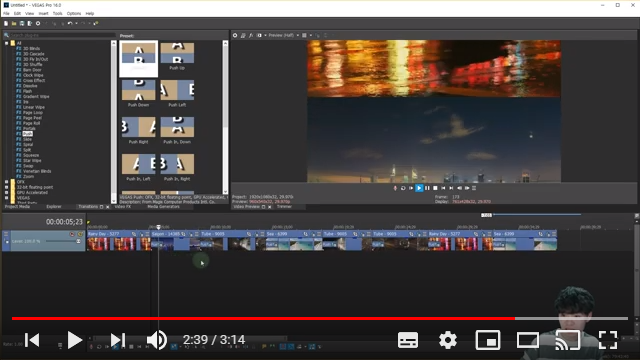Enter fullscreen in video player

pos(608,340)
